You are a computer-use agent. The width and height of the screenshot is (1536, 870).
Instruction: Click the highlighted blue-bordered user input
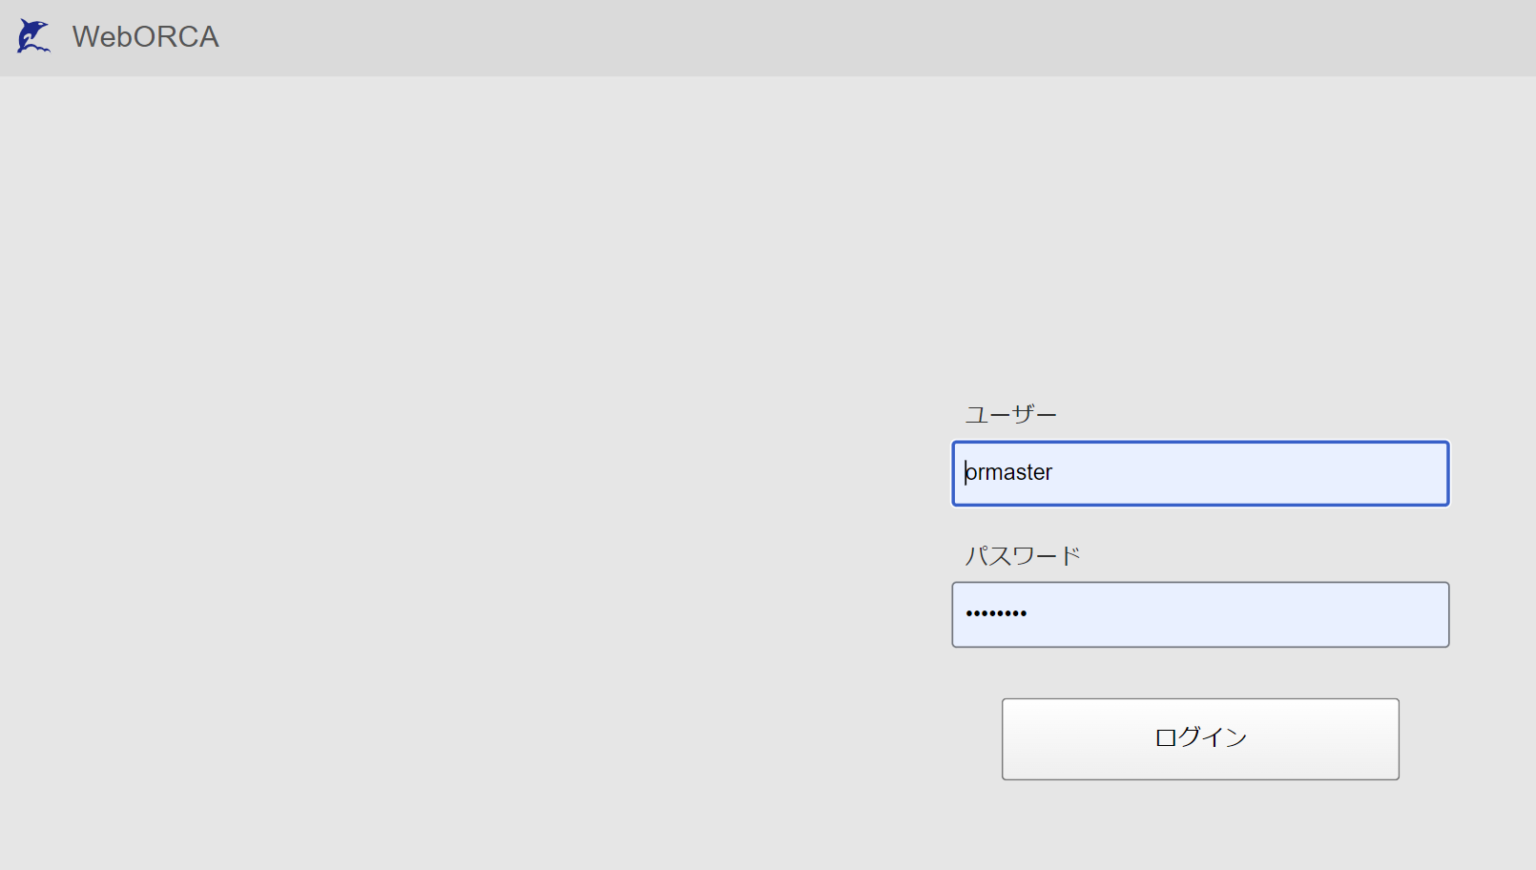tap(1199, 473)
